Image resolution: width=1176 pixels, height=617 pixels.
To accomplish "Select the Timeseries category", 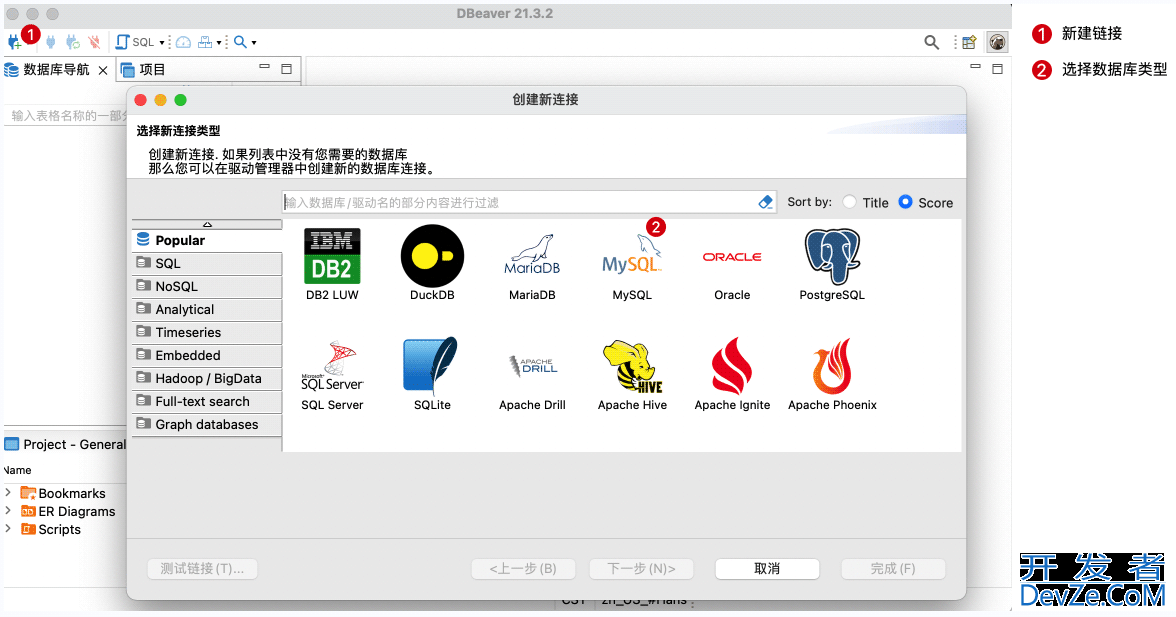I will (x=207, y=332).
